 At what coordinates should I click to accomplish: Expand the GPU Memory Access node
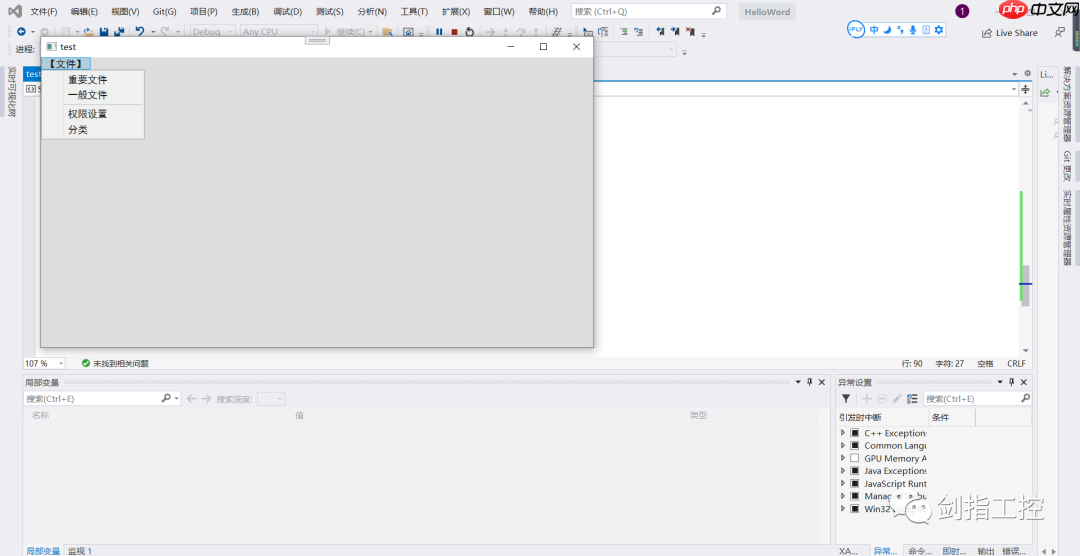(x=843, y=458)
